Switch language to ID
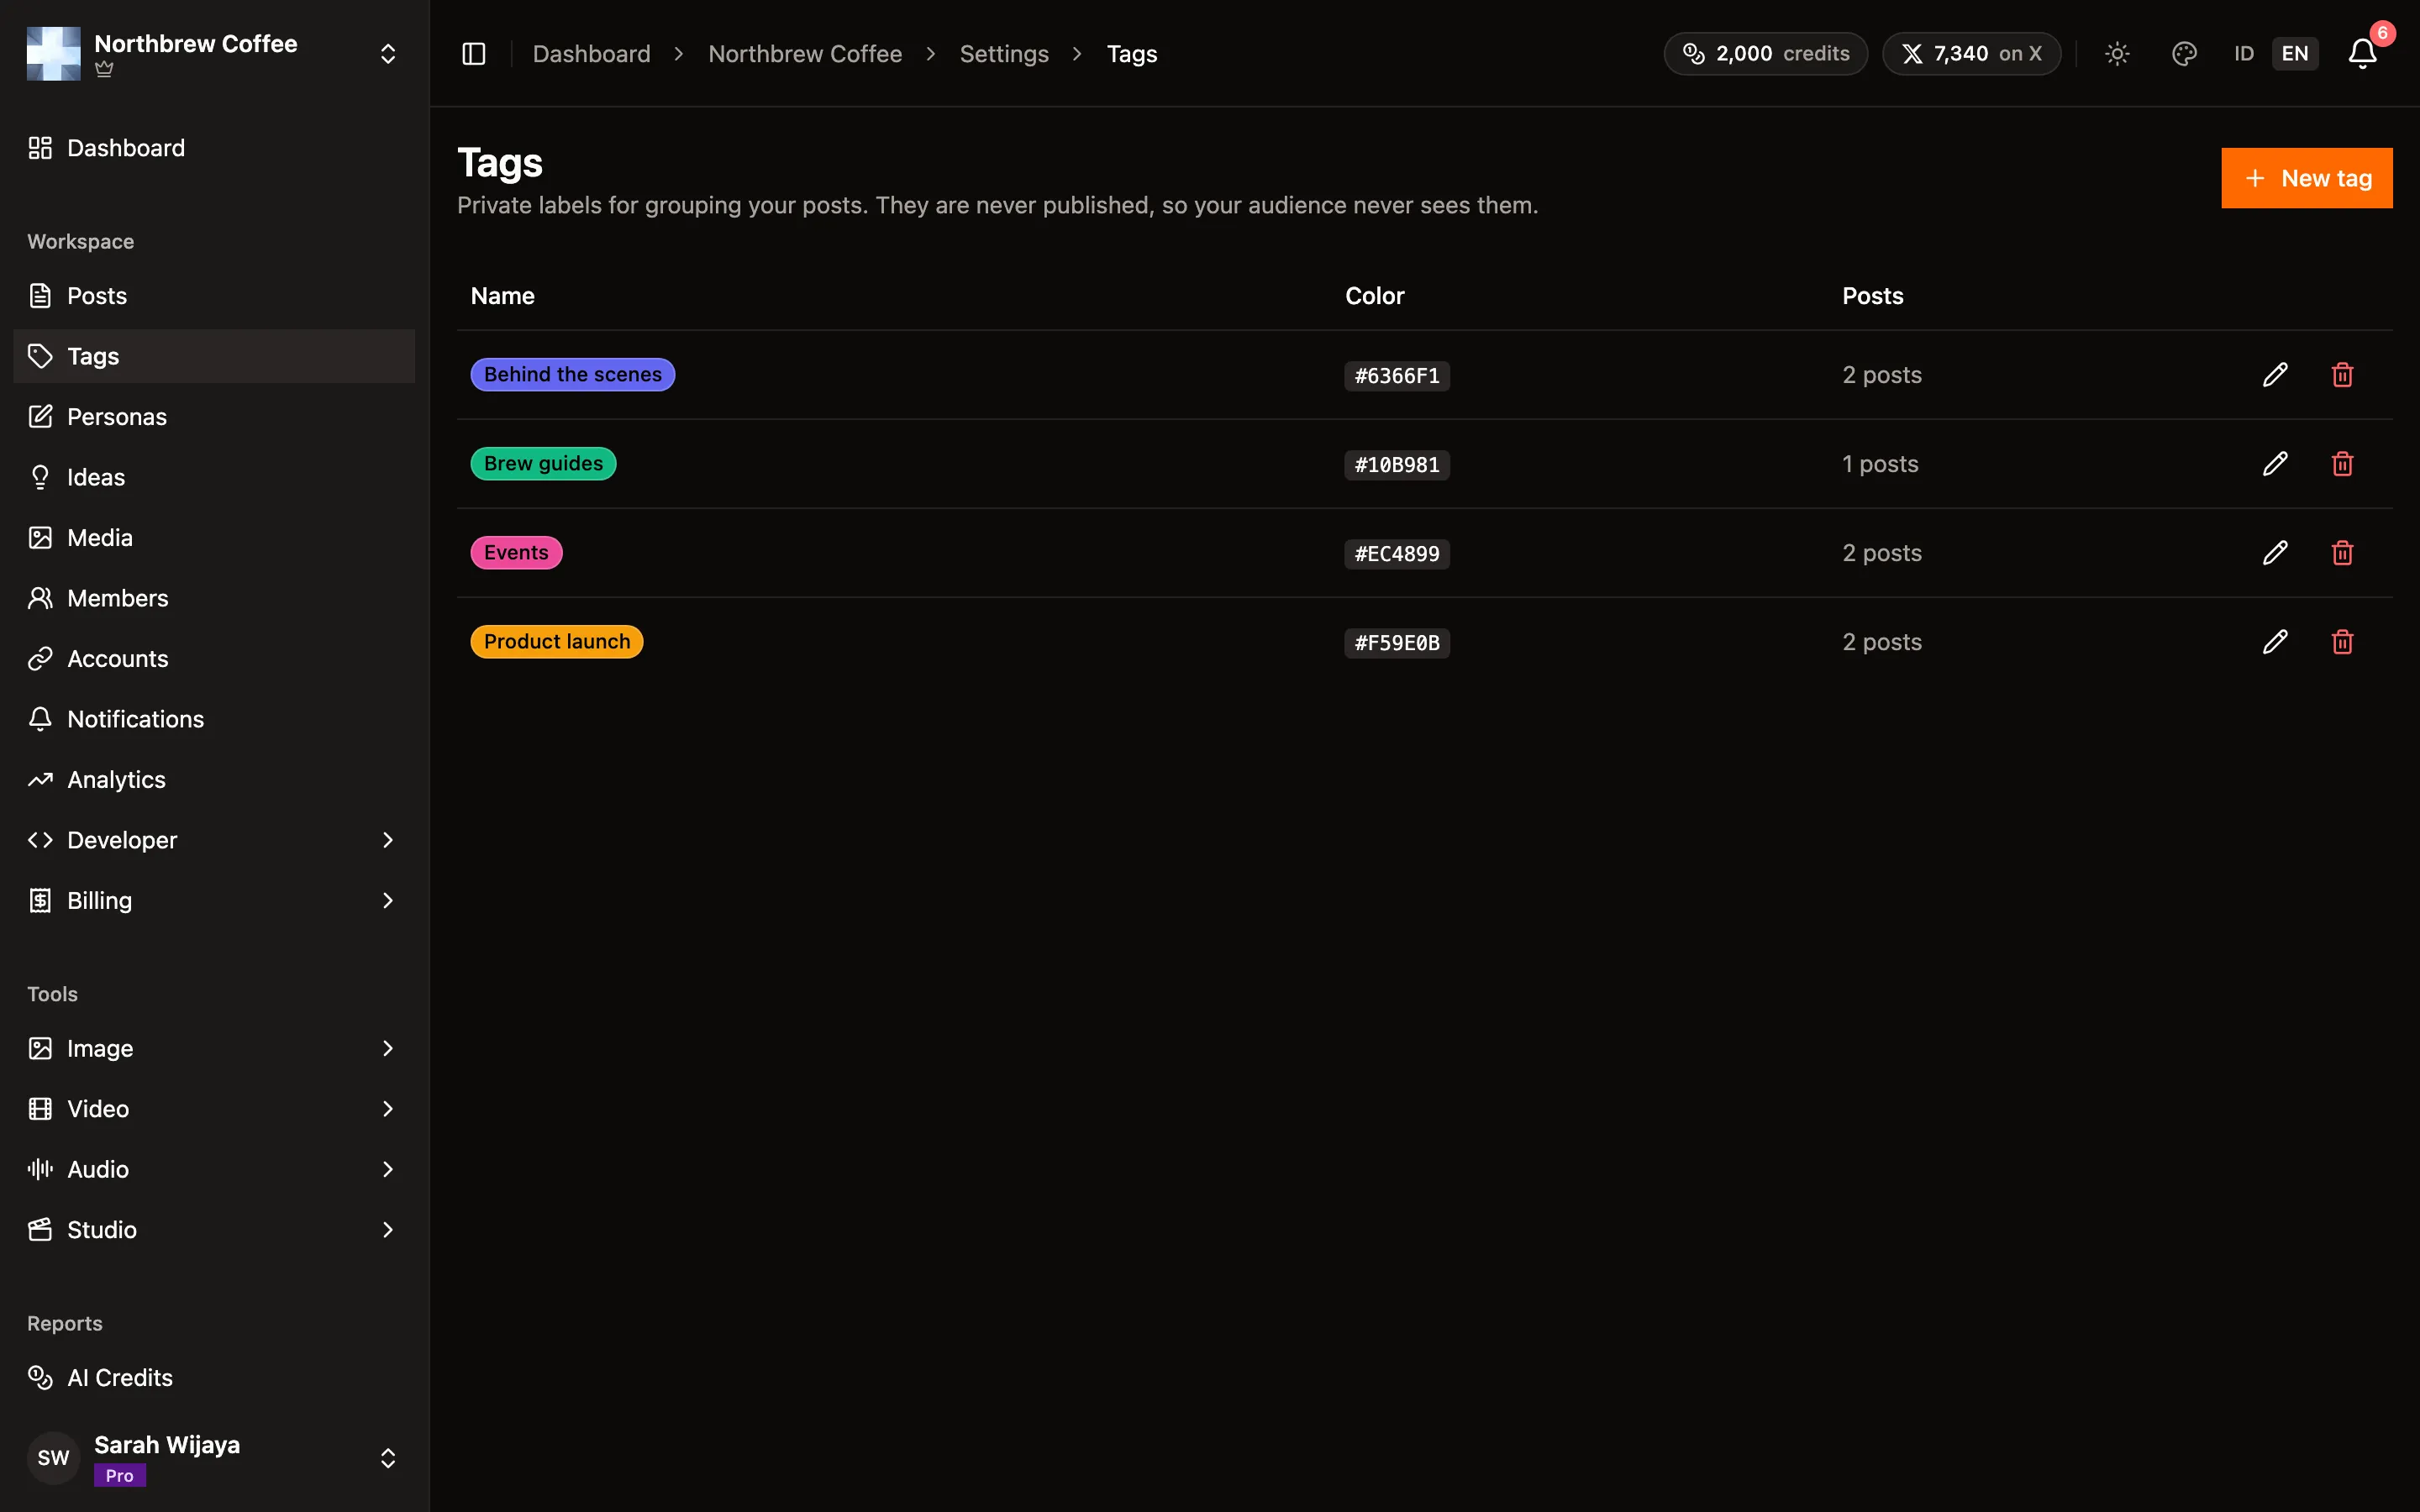This screenshot has height=1512, width=2420. point(2244,54)
